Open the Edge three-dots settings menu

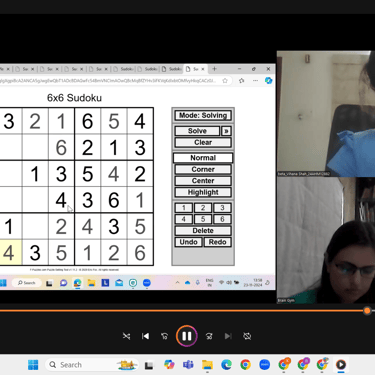255,81
